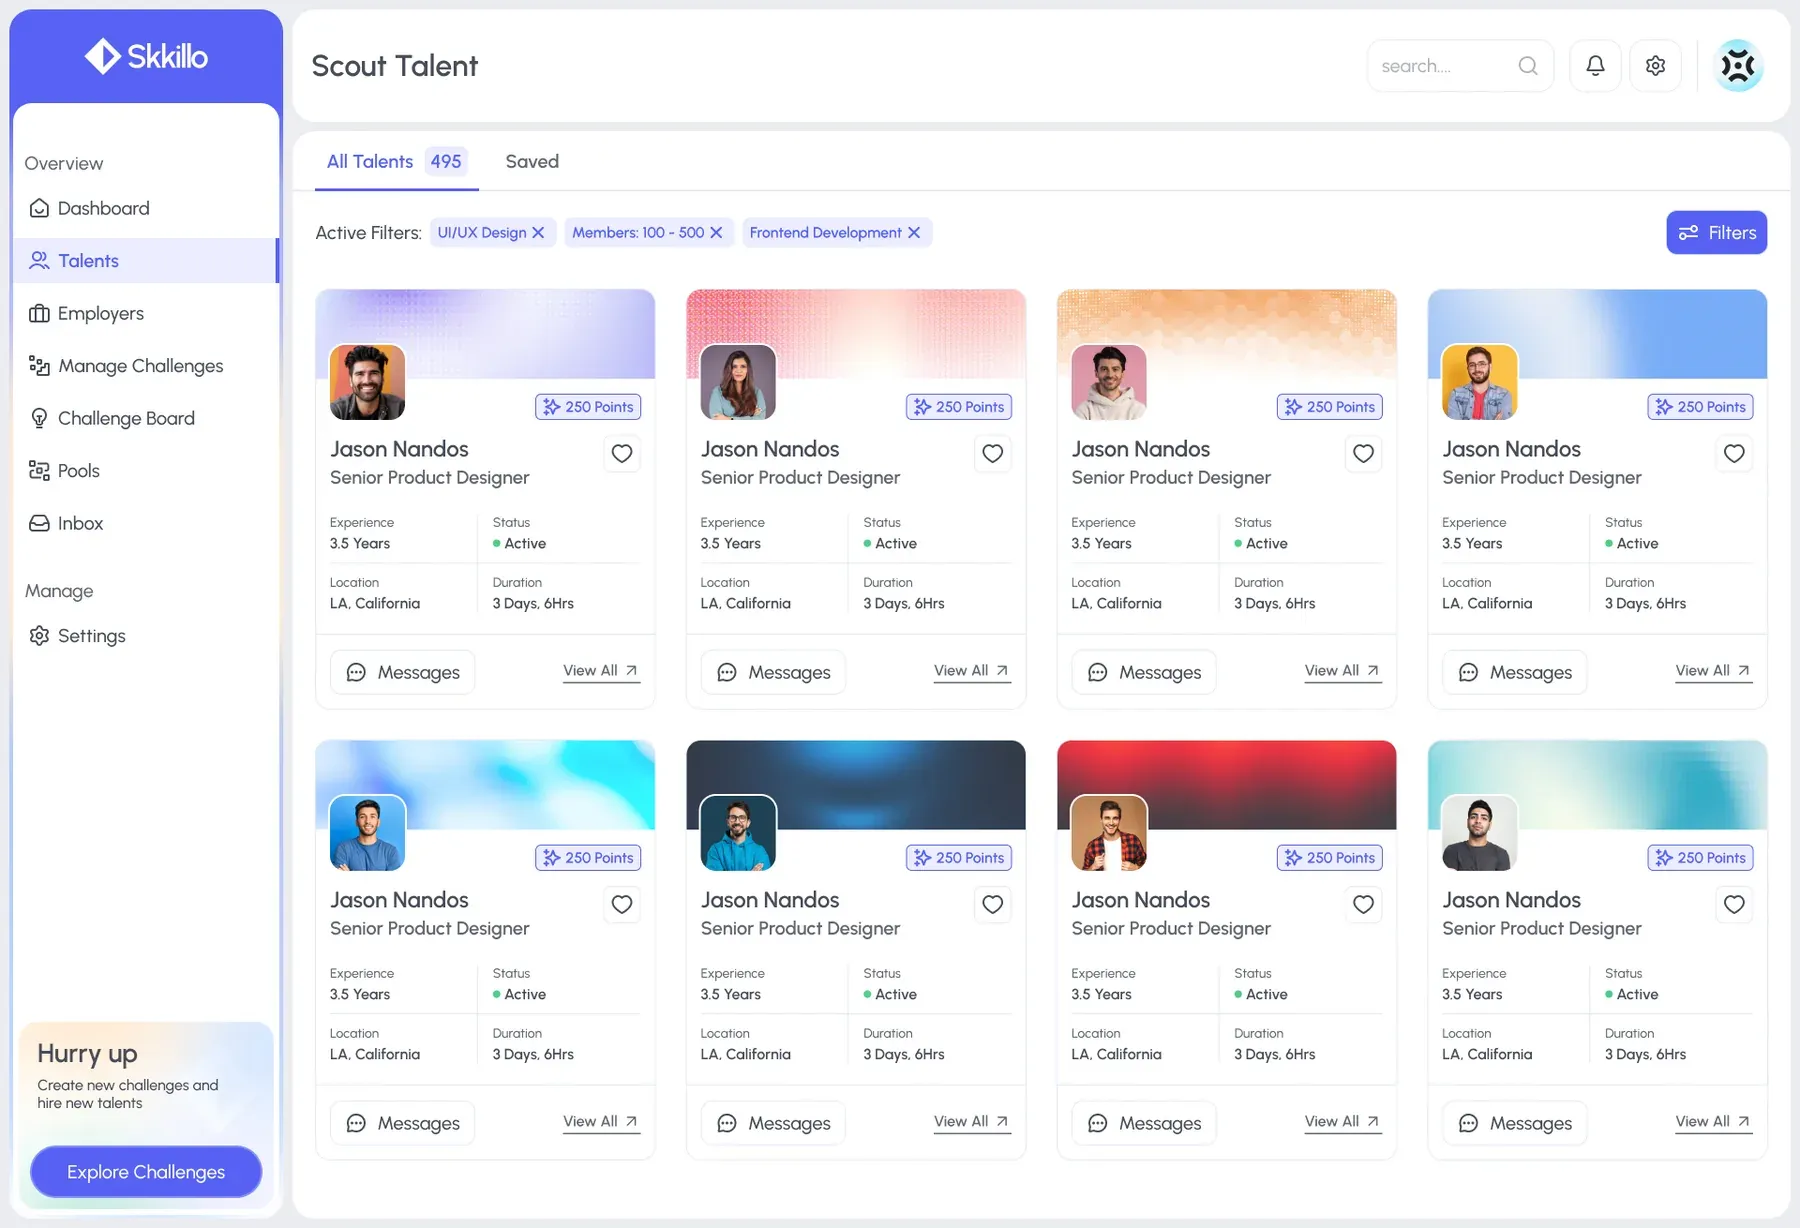The width and height of the screenshot is (1800, 1228).
Task: Click the bearded man's avatar on the purple-banner card
Action: click(368, 382)
